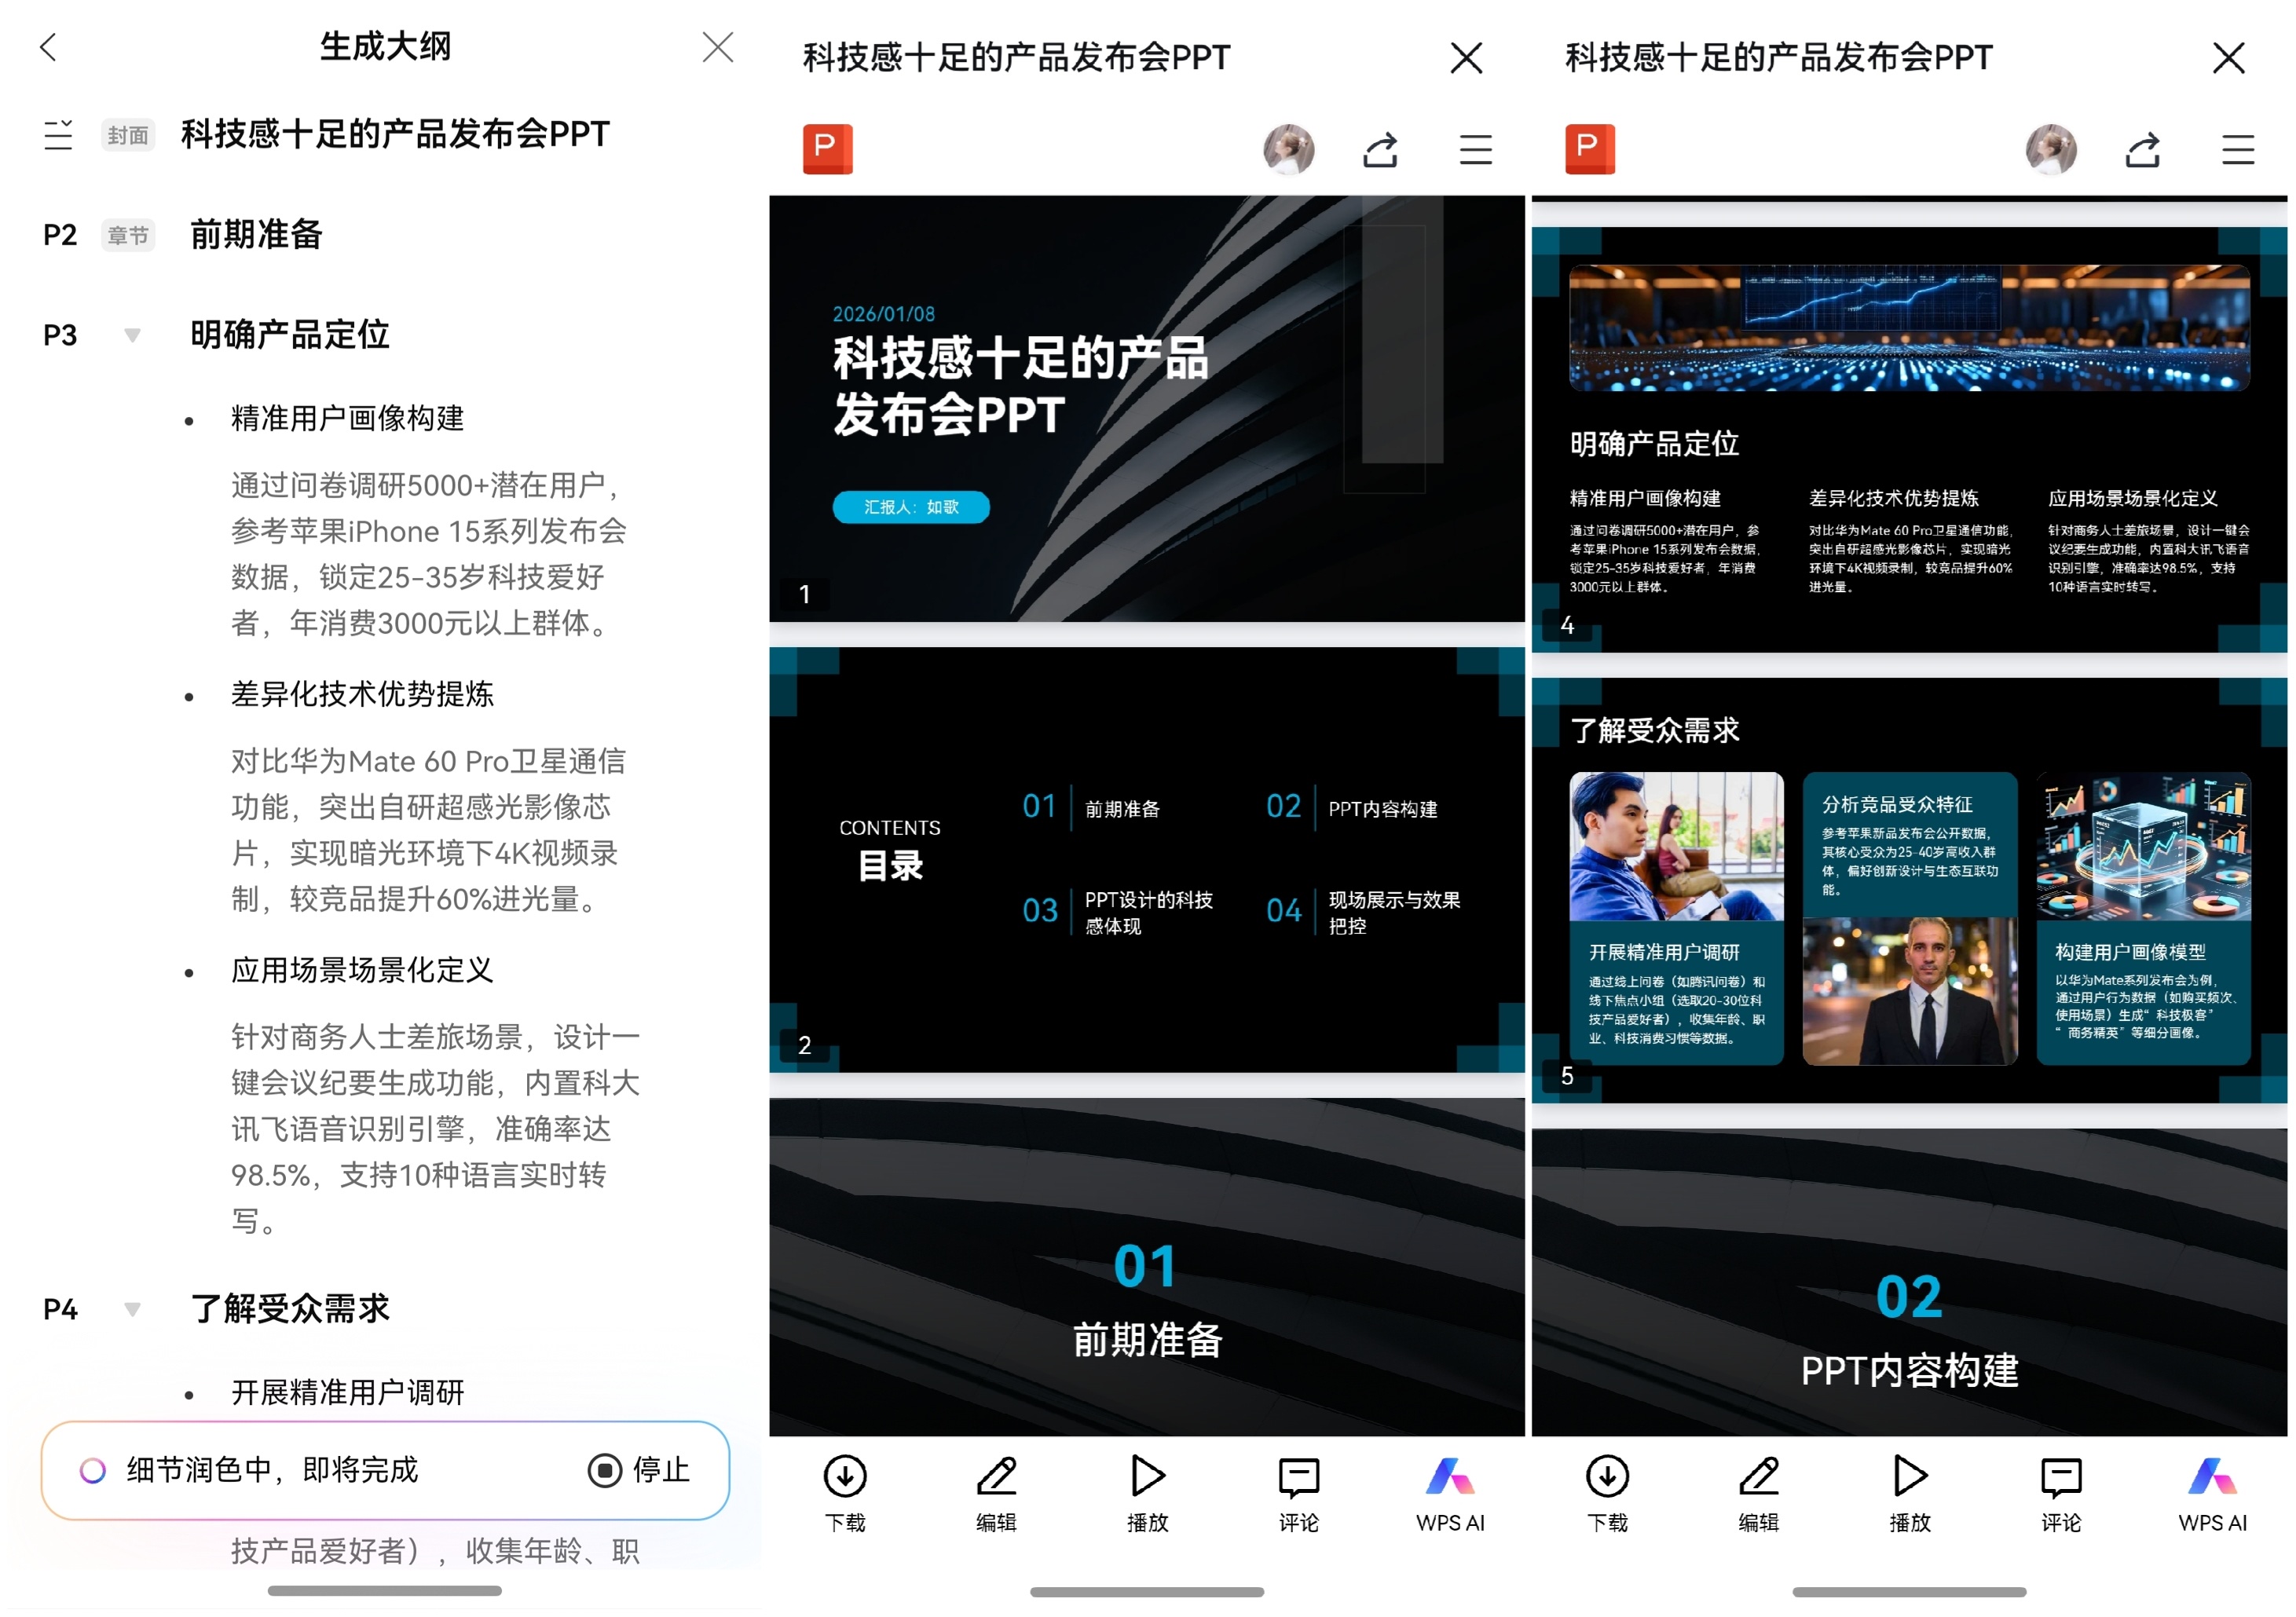Open hamburger menu in middle panel

click(1475, 150)
